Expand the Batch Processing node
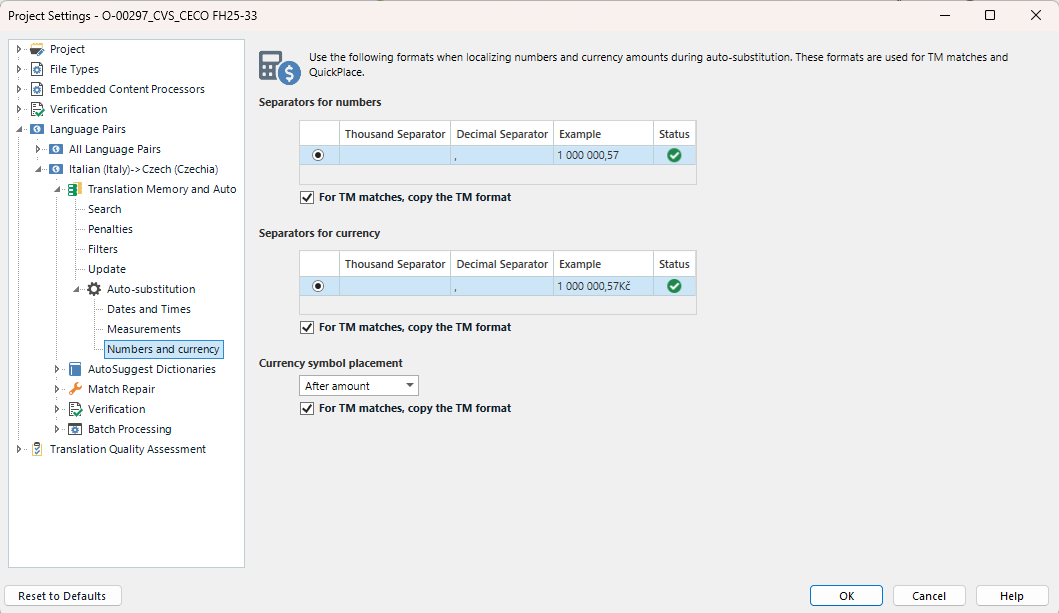 (57, 429)
